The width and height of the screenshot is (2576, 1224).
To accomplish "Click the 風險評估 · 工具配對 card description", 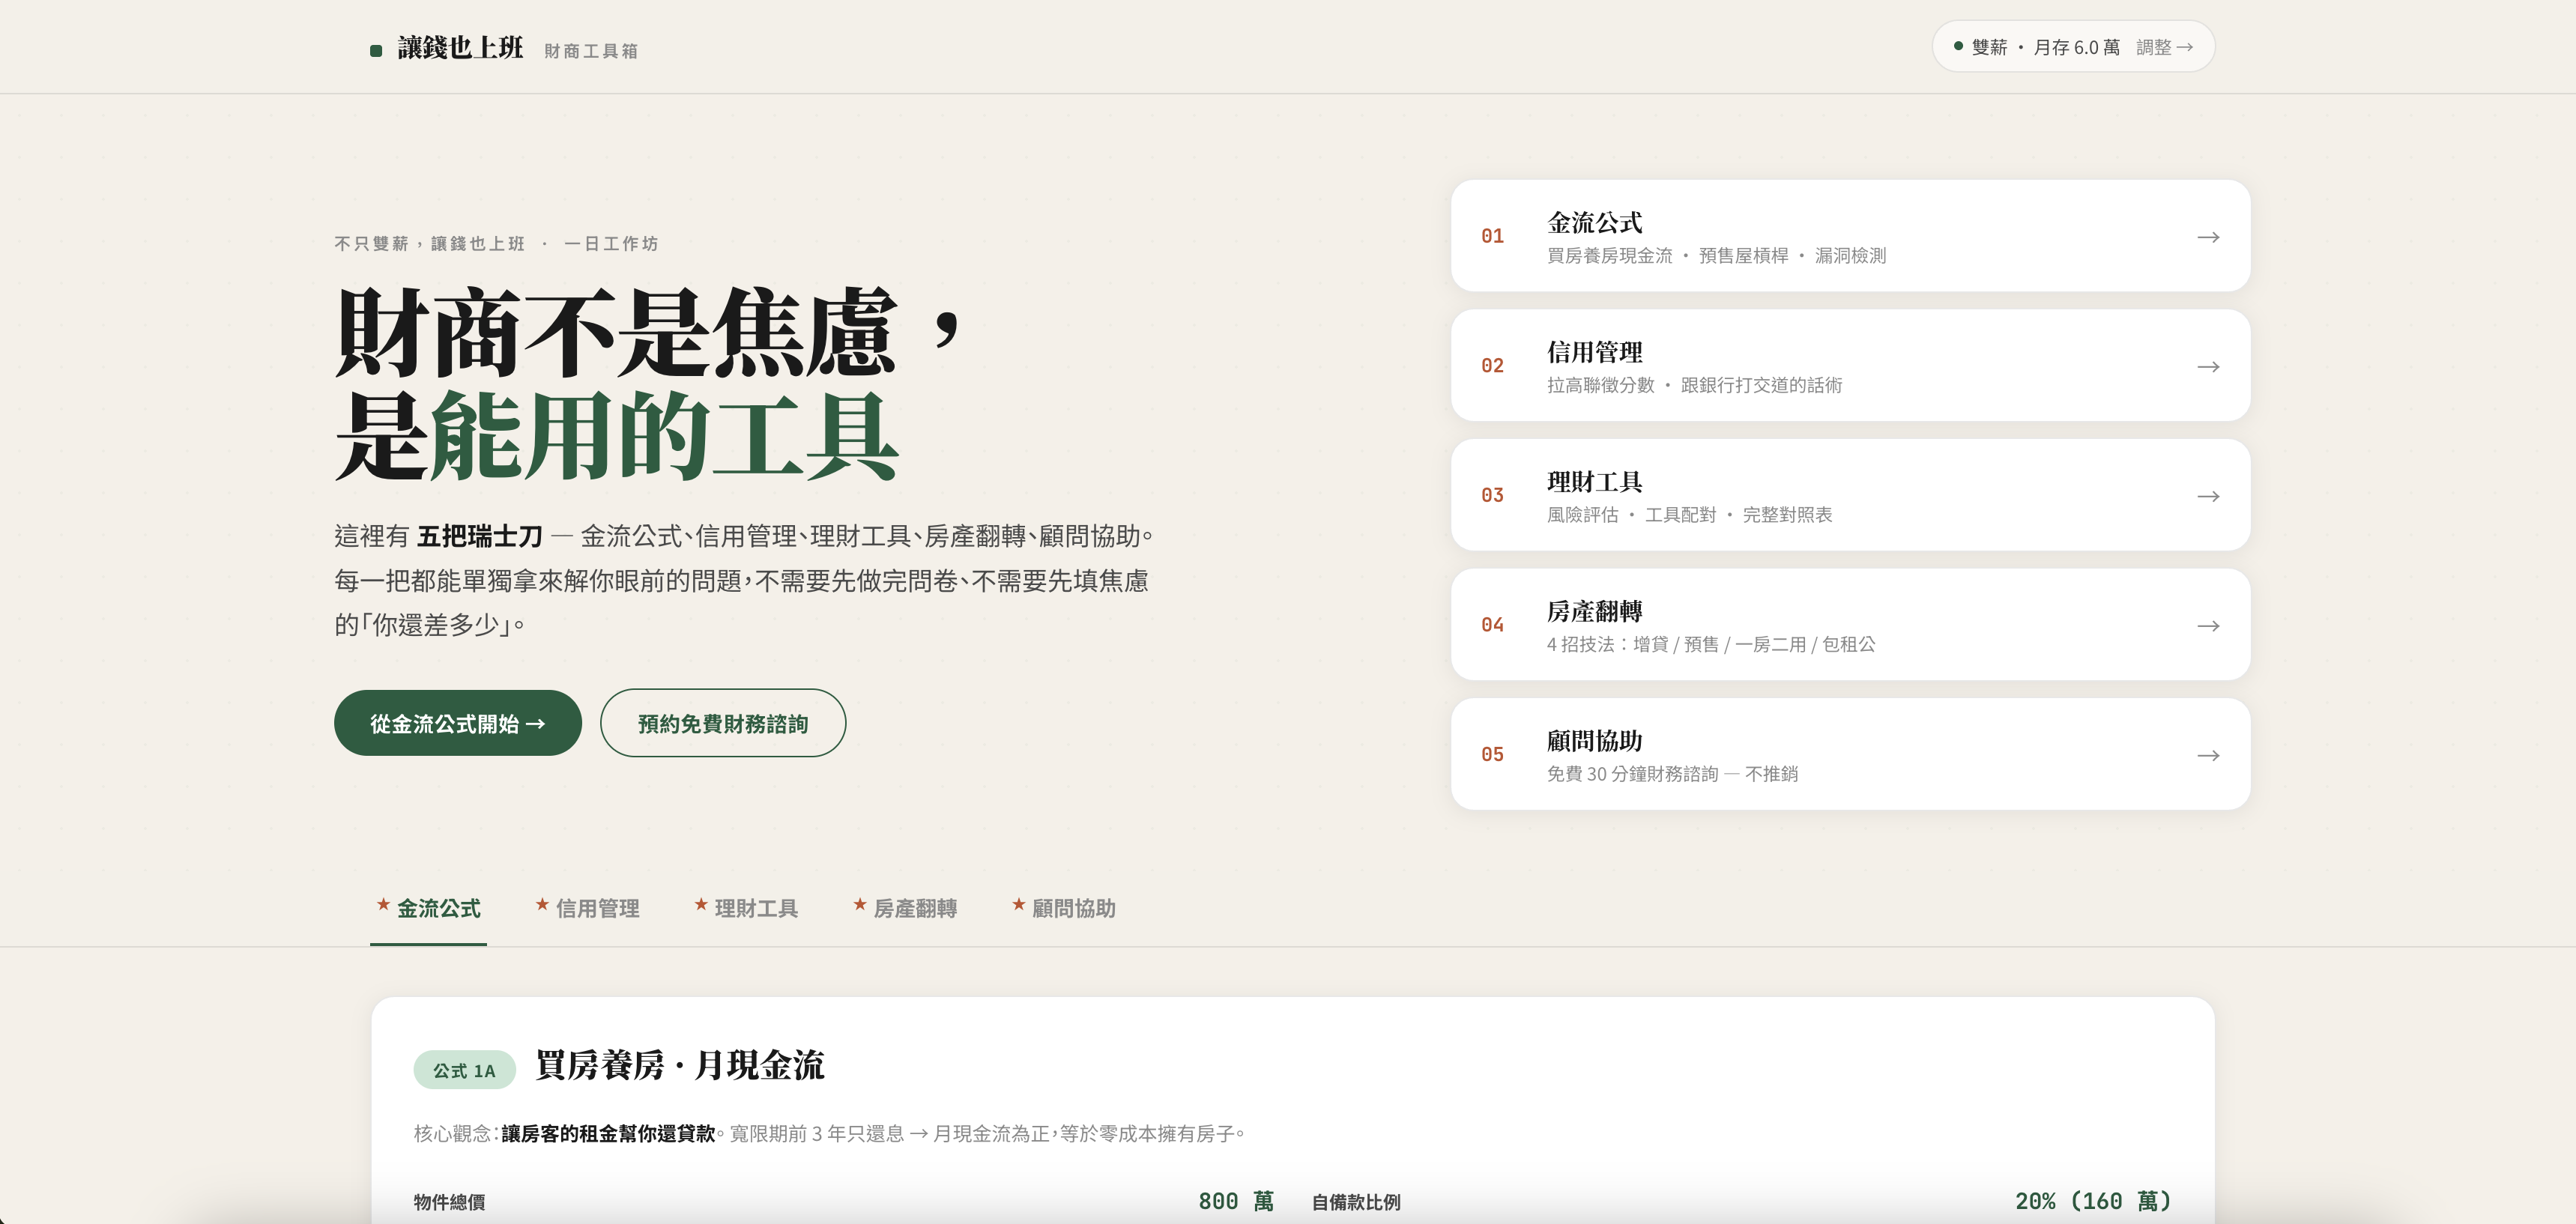I will [1690, 515].
